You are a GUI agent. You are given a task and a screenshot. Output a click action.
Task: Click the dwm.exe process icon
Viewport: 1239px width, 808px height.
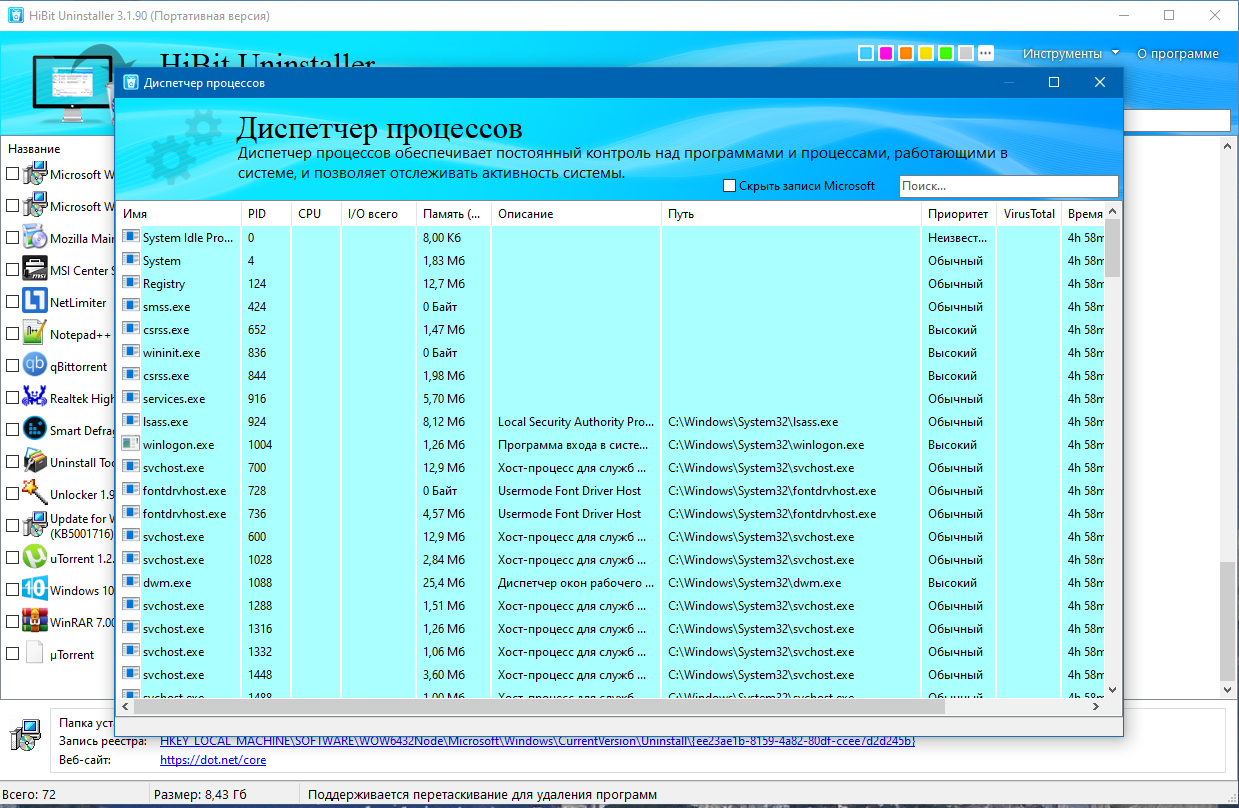point(130,582)
